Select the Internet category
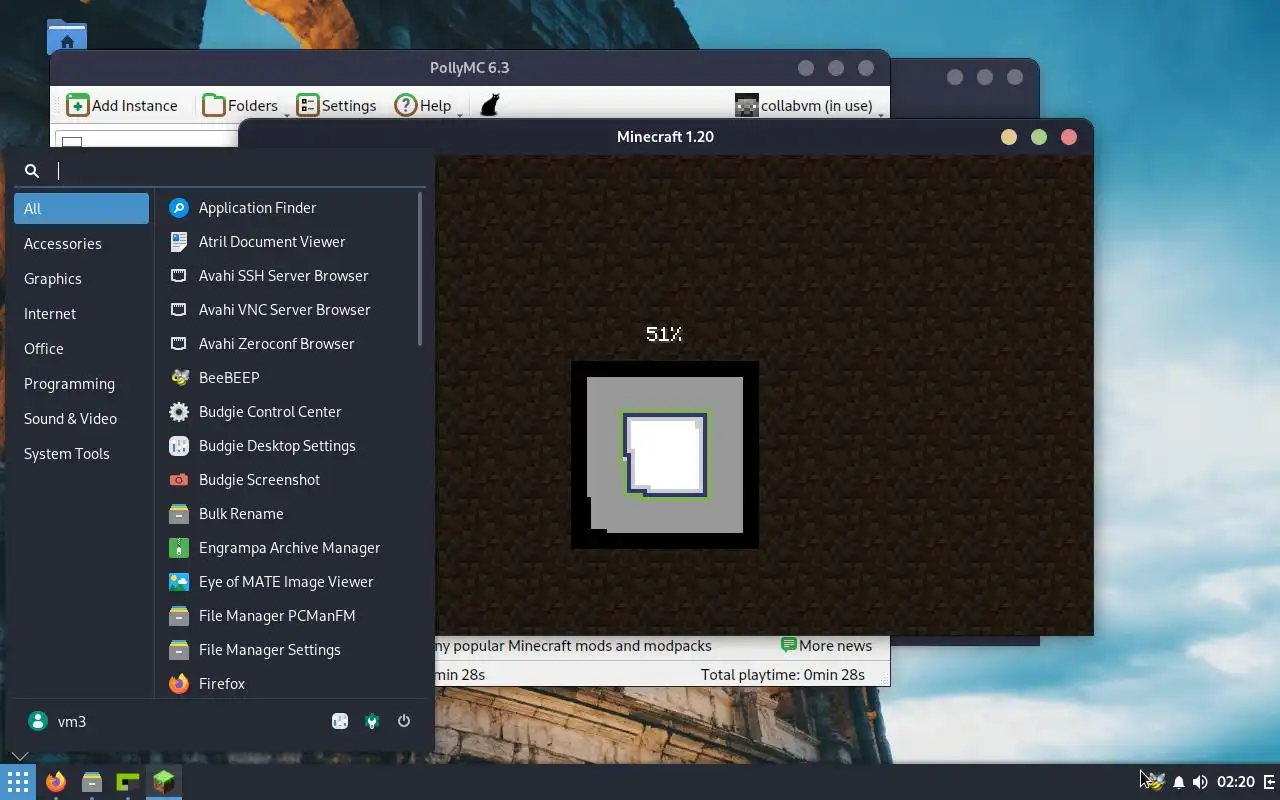Screen dimensions: 1280x800 point(81,314)
